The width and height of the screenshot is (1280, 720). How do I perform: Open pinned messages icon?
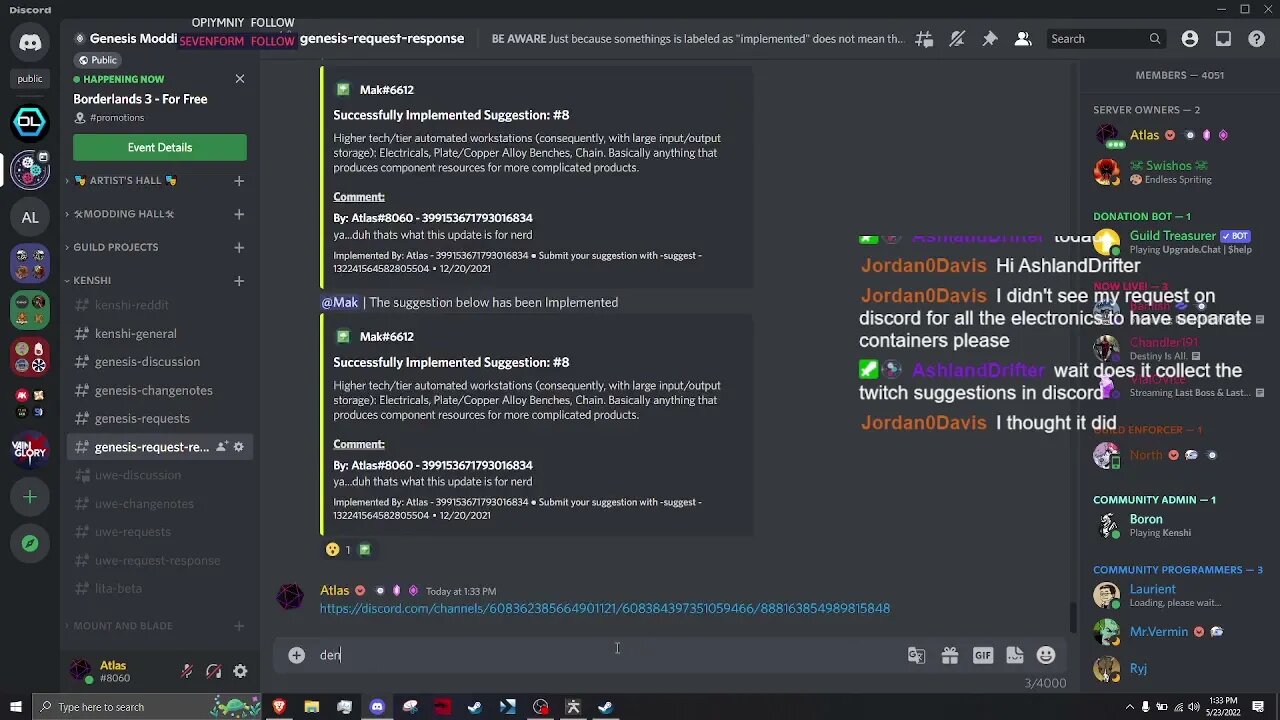(x=990, y=39)
